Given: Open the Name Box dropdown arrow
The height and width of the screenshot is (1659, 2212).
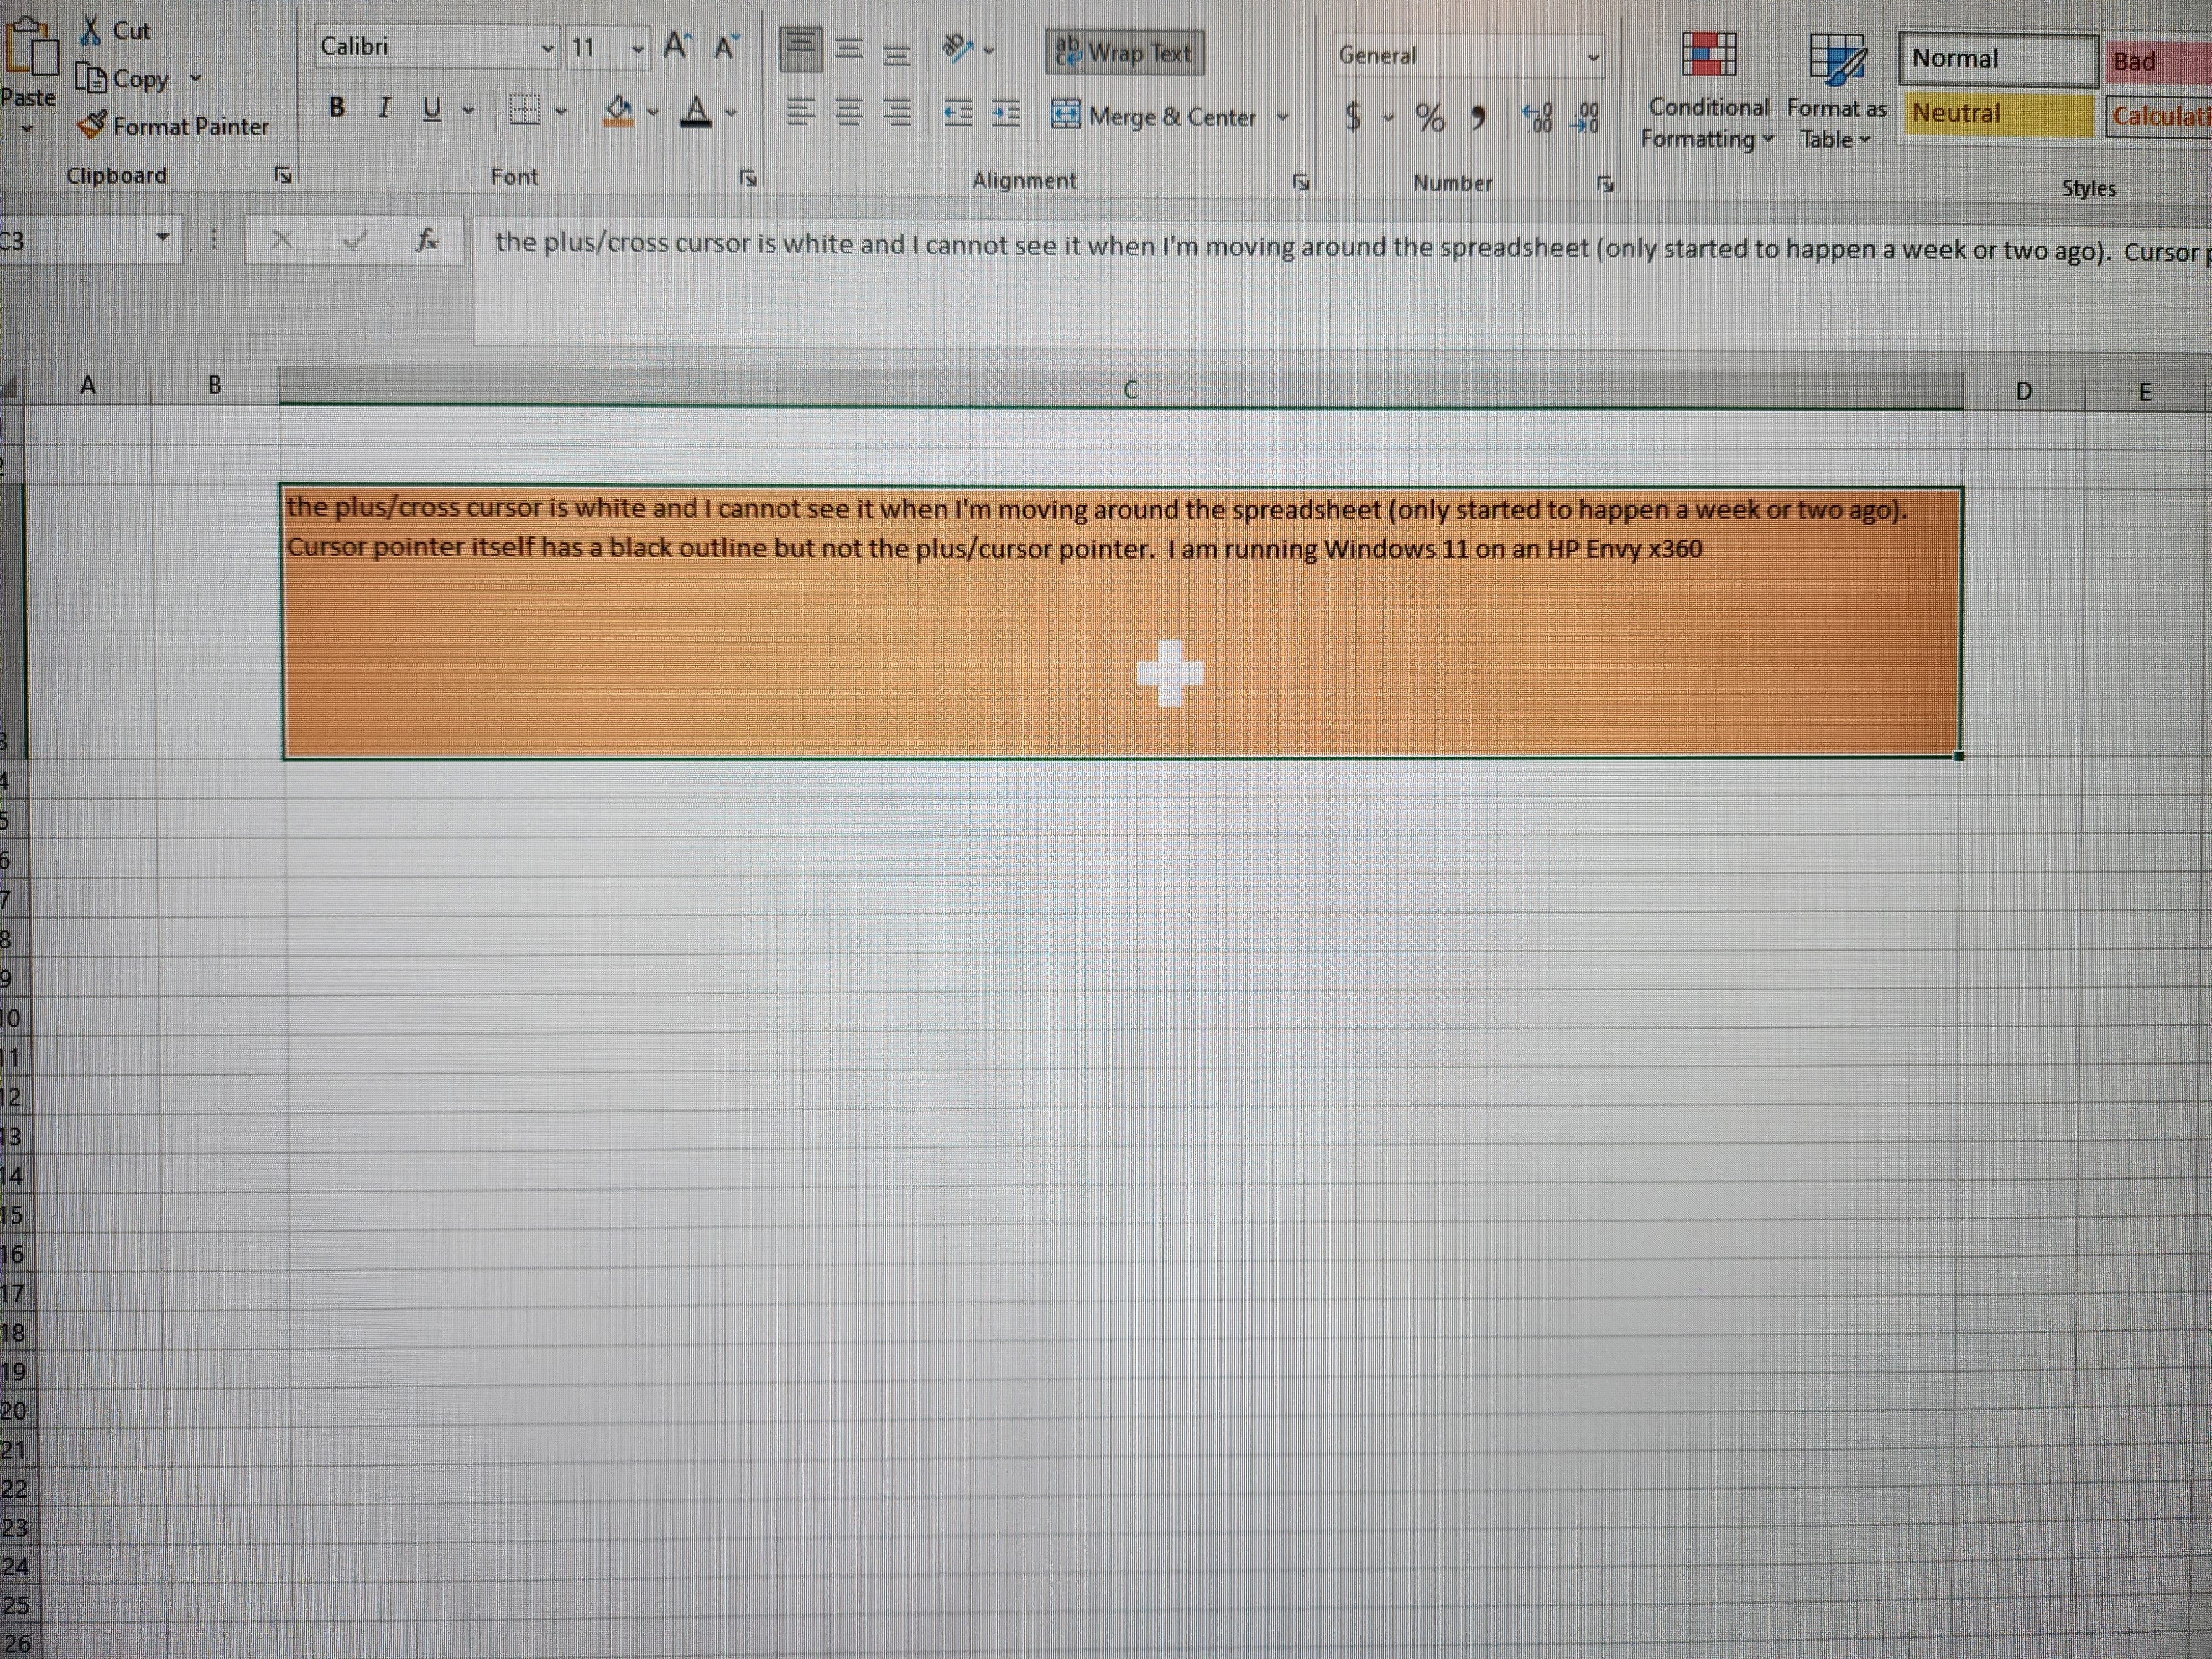Looking at the screenshot, I should point(162,238).
